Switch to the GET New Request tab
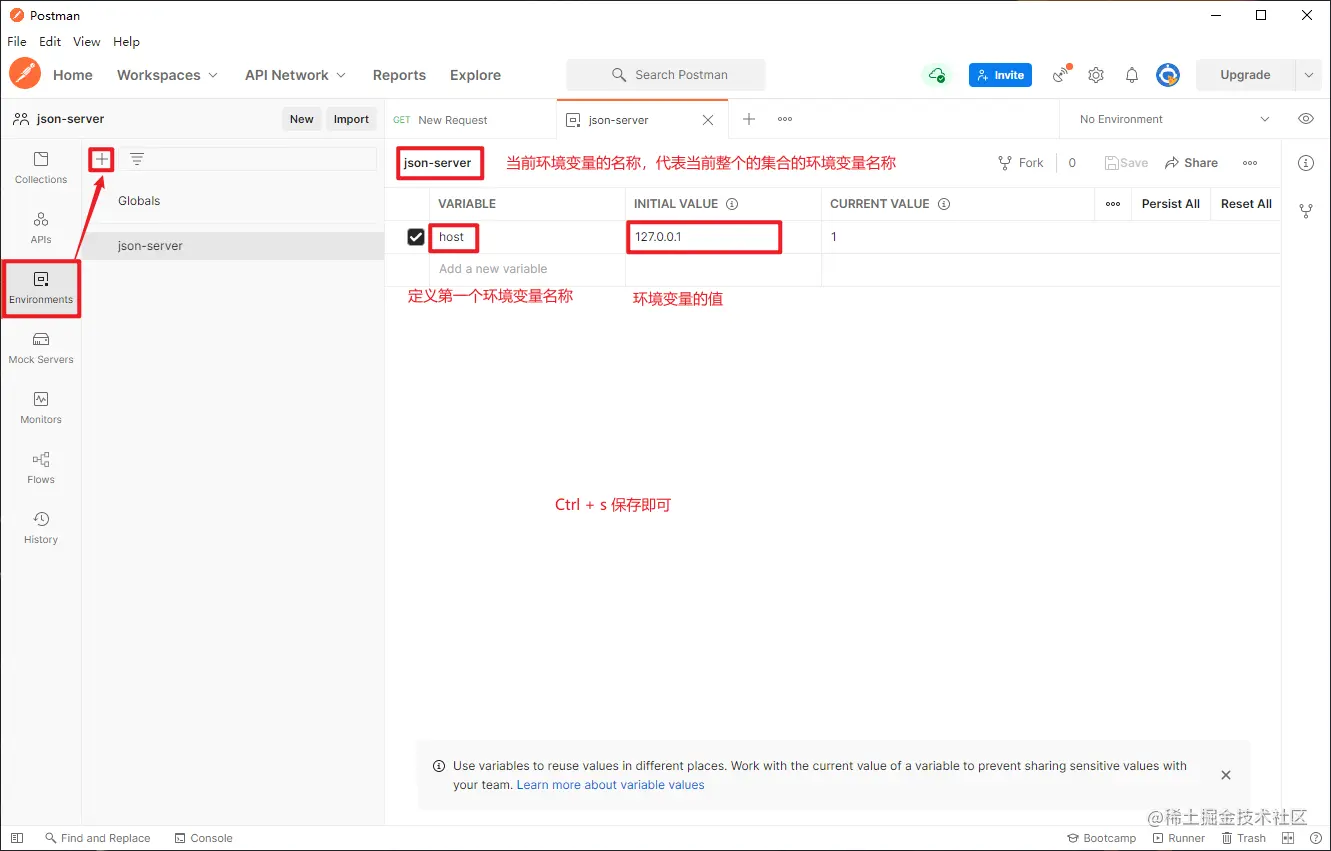Screen dimensions: 1331x851 click(470, 120)
